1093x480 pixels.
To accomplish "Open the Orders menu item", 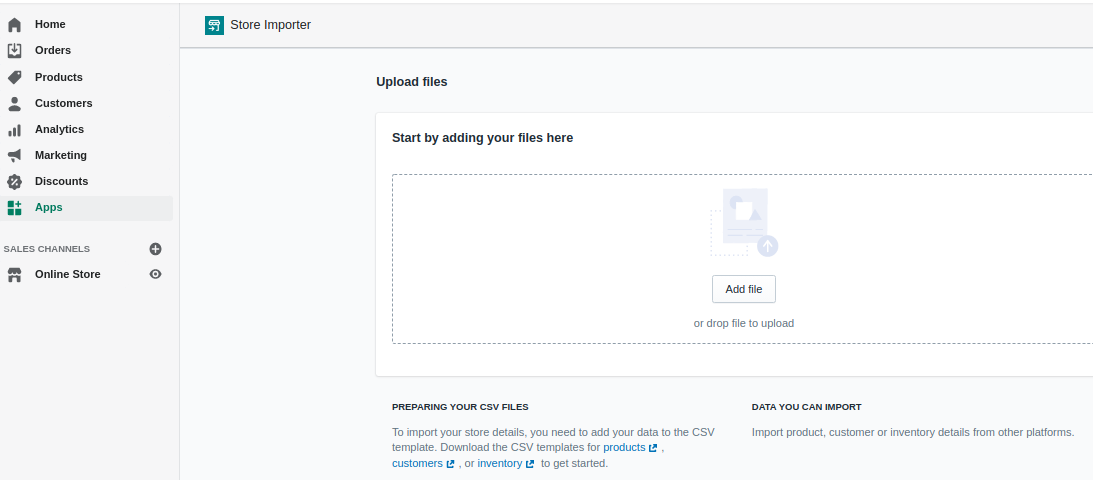I will pyautogui.click(x=52, y=50).
